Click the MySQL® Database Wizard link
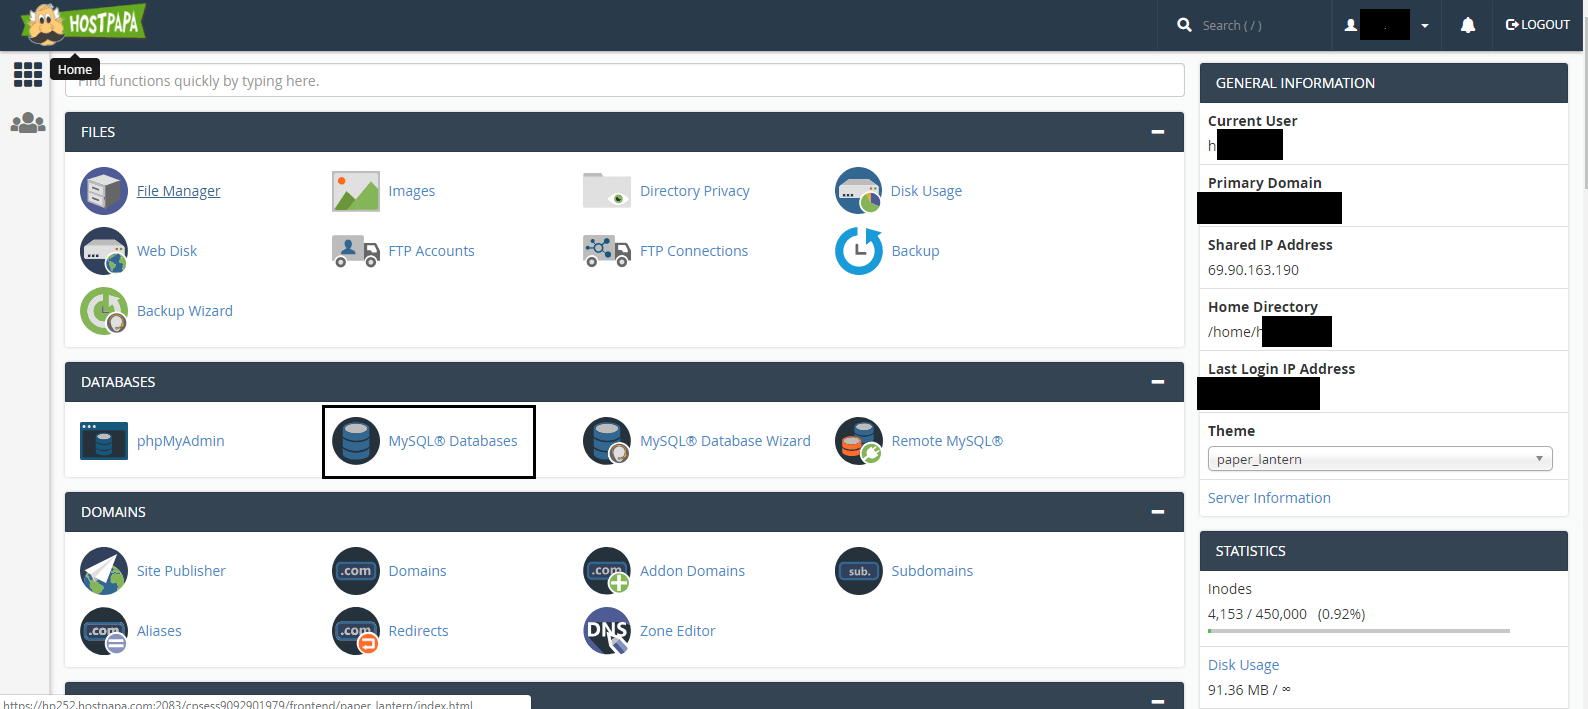The width and height of the screenshot is (1588, 709). (725, 441)
